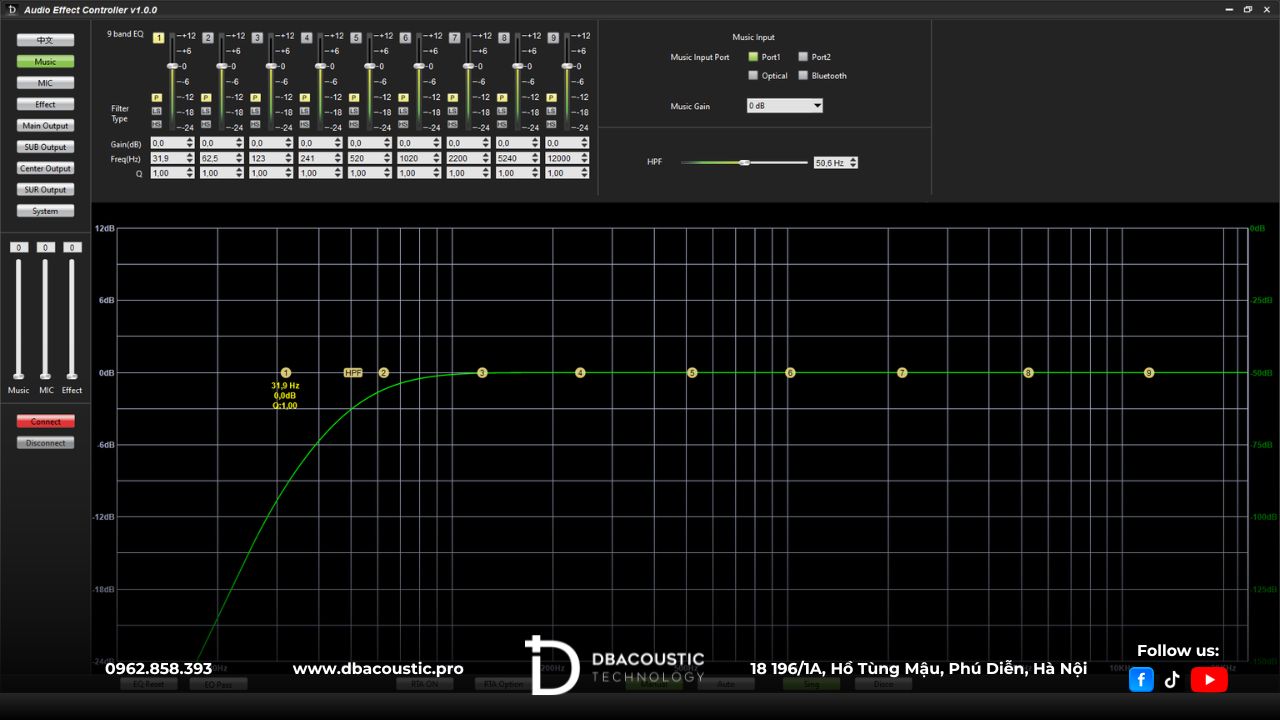1280x720 pixels.
Task: Set band 4 filter type to HS
Action: (x=305, y=124)
